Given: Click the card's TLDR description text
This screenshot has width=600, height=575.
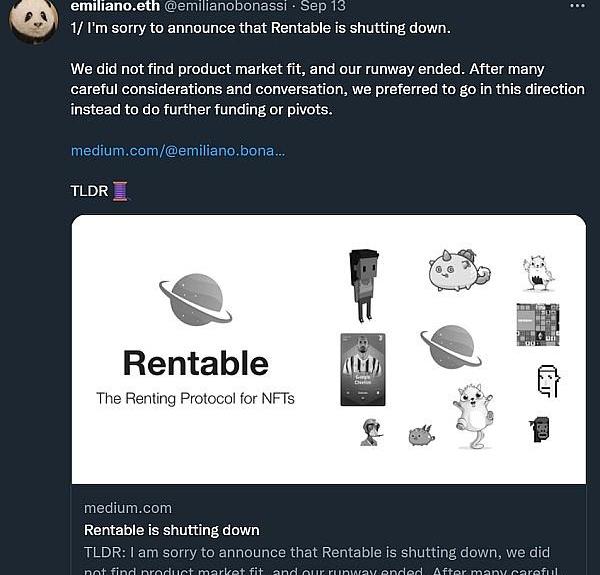Looking at the screenshot, I should [317, 553].
